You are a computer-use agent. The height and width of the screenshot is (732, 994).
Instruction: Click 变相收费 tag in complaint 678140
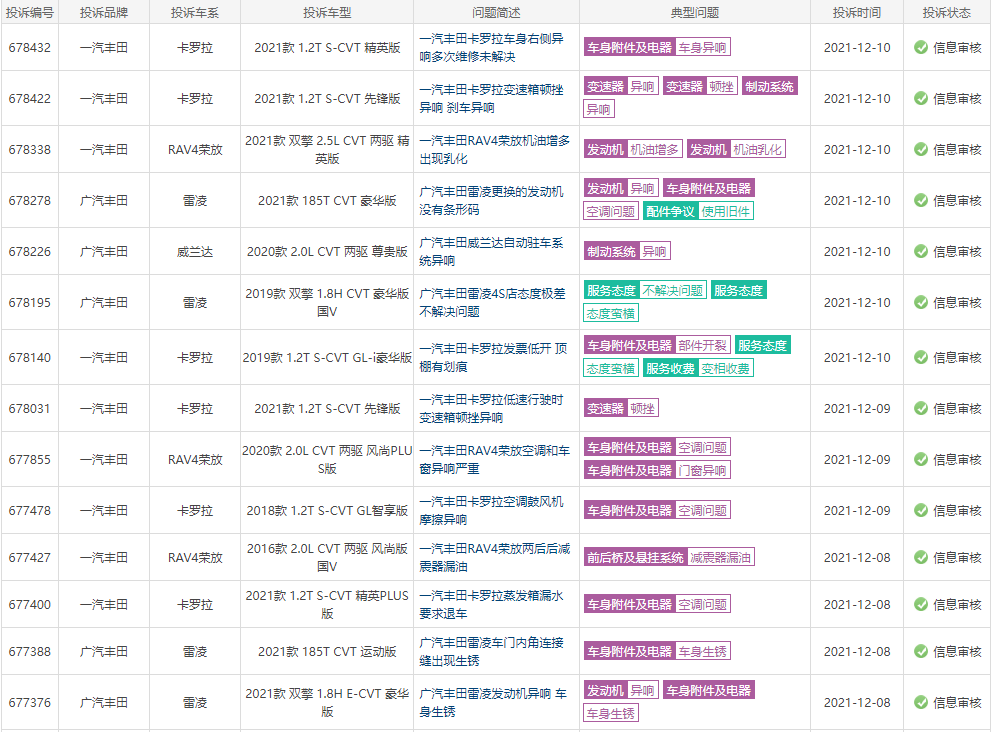726,369
